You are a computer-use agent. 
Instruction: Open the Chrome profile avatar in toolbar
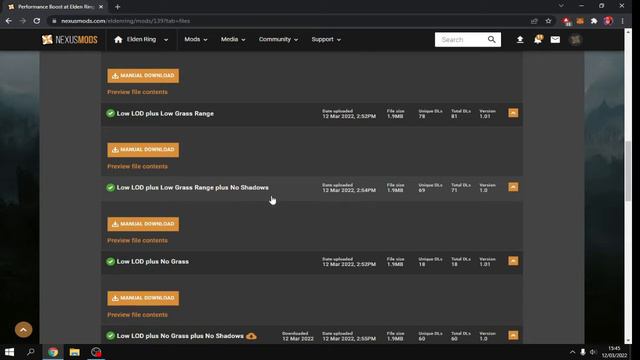[x=608, y=21]
